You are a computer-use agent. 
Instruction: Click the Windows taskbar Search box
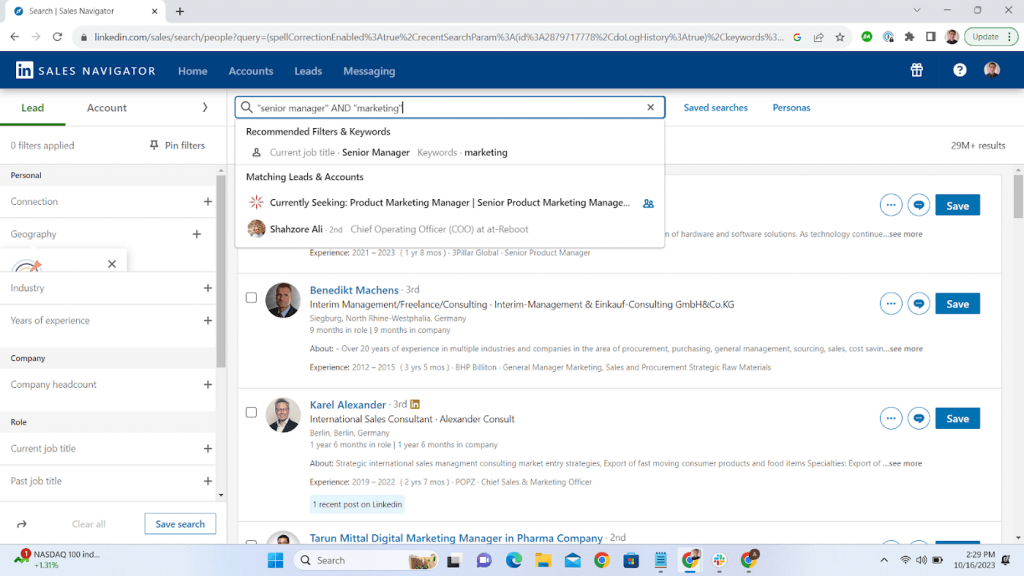[366, 560]
